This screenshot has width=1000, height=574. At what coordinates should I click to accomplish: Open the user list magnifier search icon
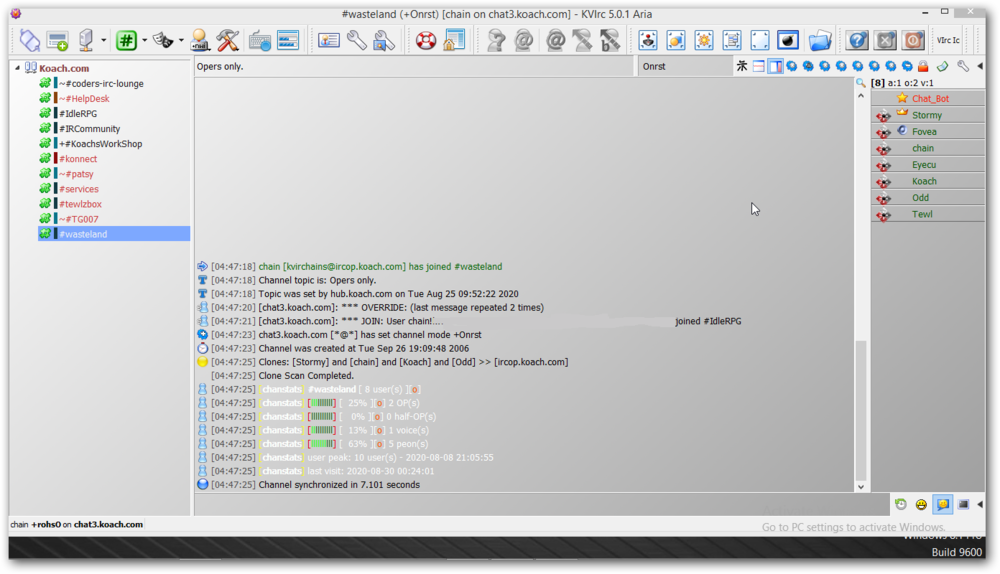861,83
